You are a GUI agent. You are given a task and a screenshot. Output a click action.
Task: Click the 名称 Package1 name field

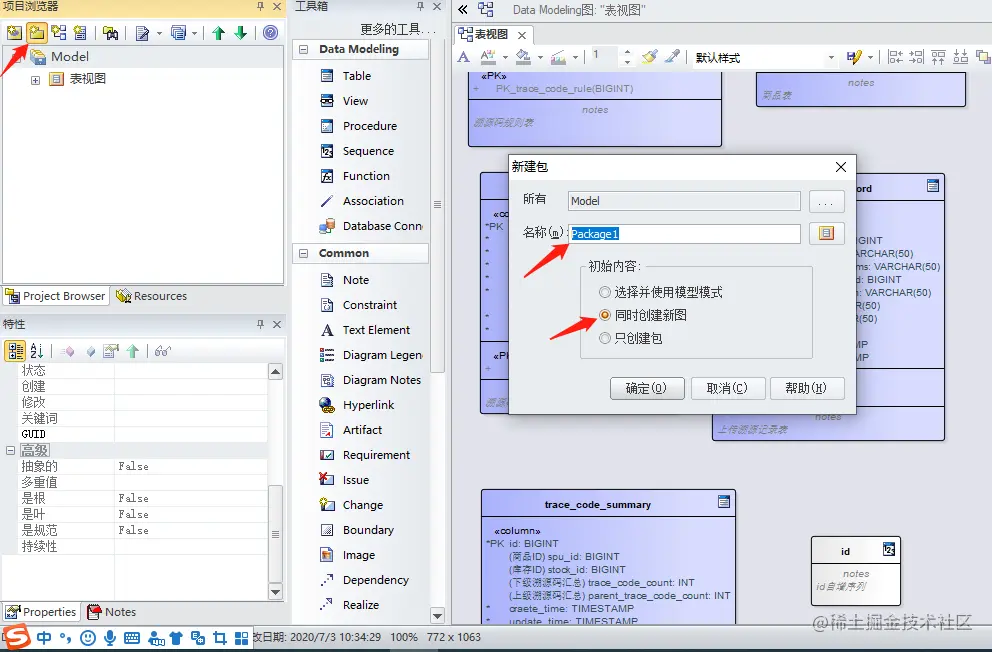click(x=684, y=234)
